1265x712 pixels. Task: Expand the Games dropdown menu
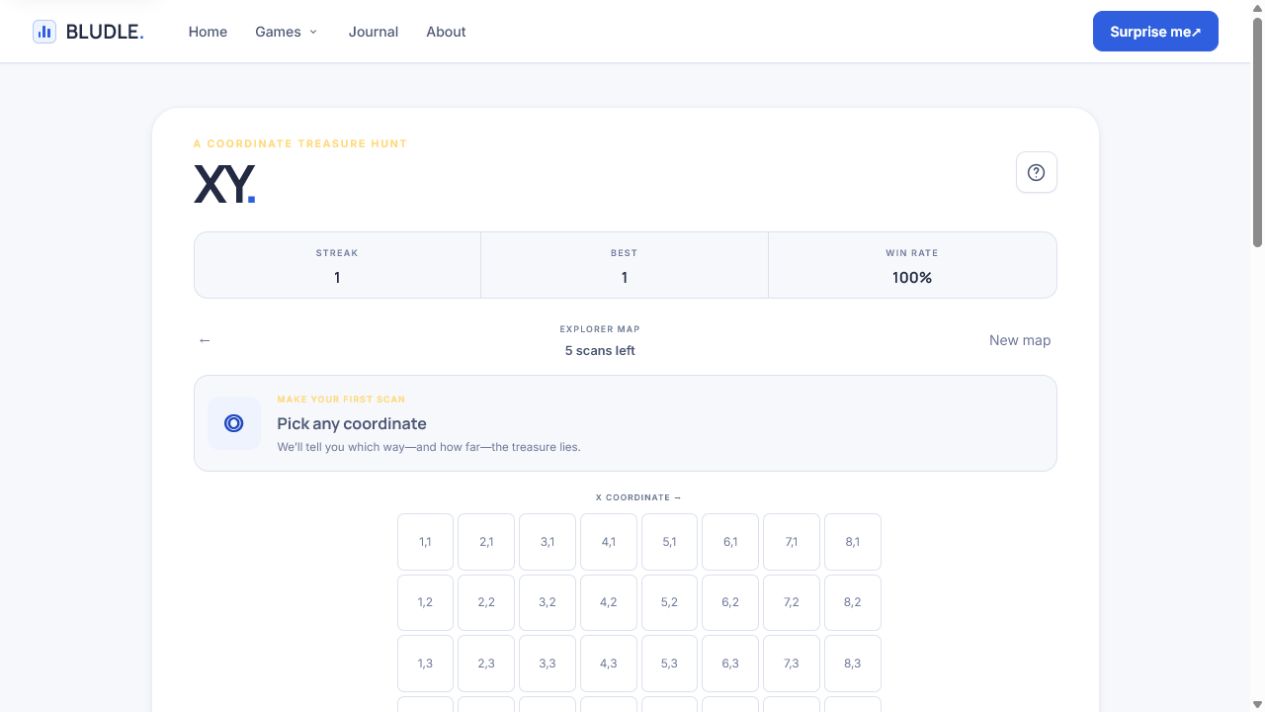pos(286,32)
